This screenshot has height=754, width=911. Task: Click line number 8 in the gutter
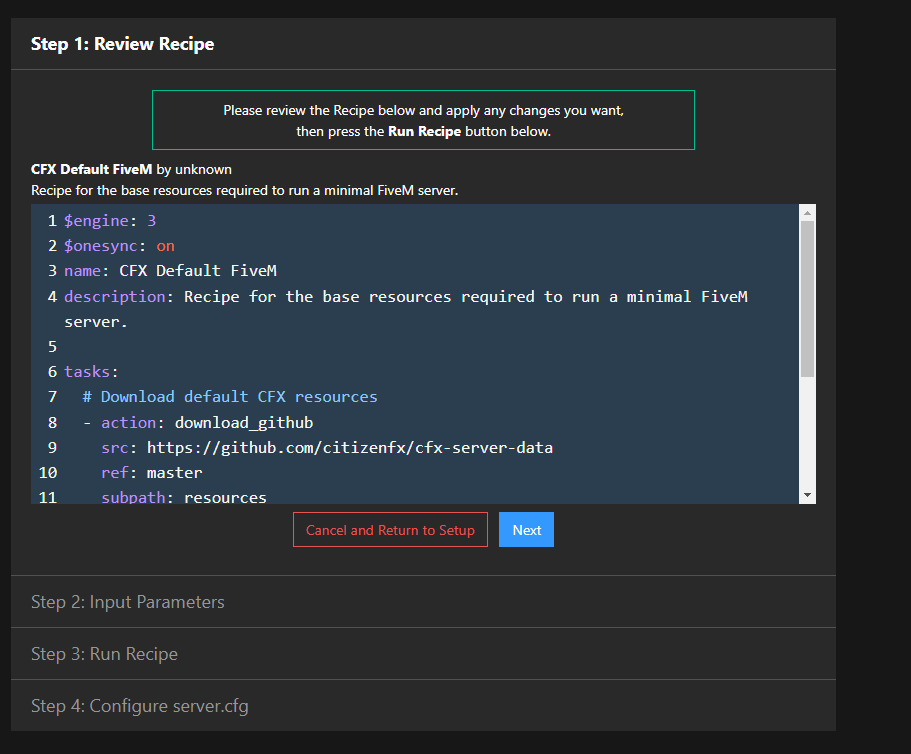[52, 422]
